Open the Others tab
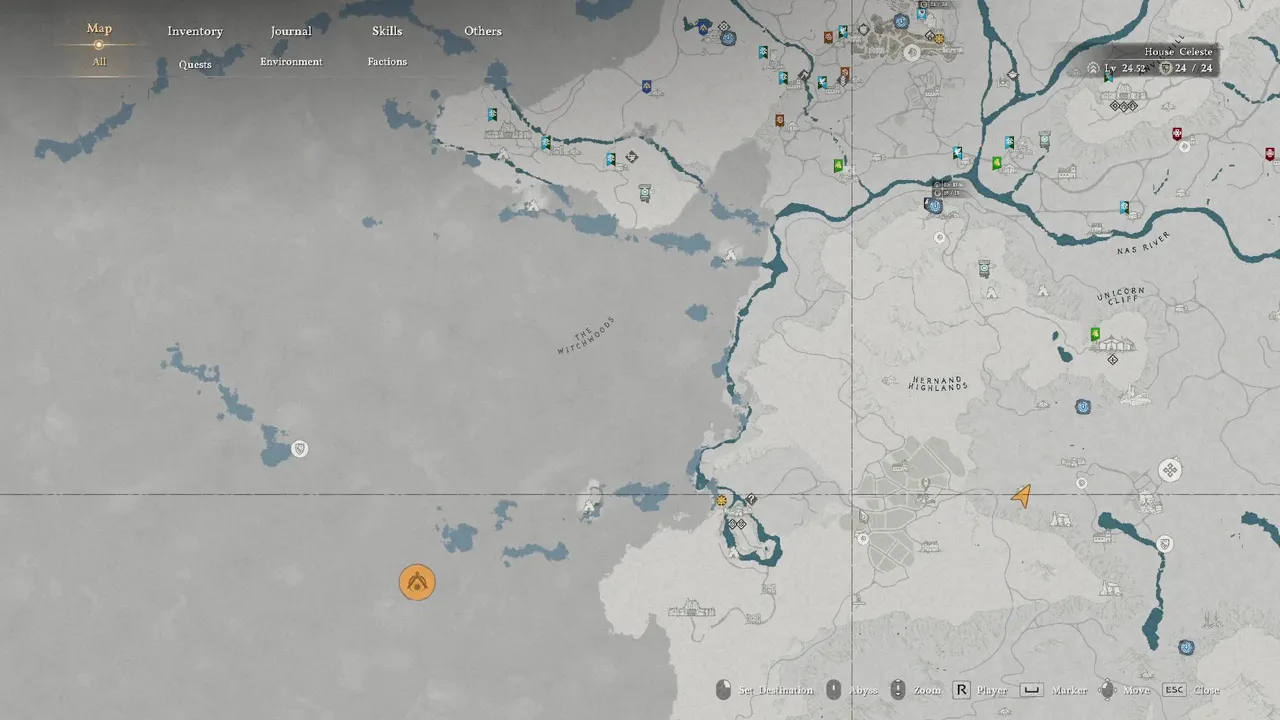1280x720 pixels. tap(483, 31)
